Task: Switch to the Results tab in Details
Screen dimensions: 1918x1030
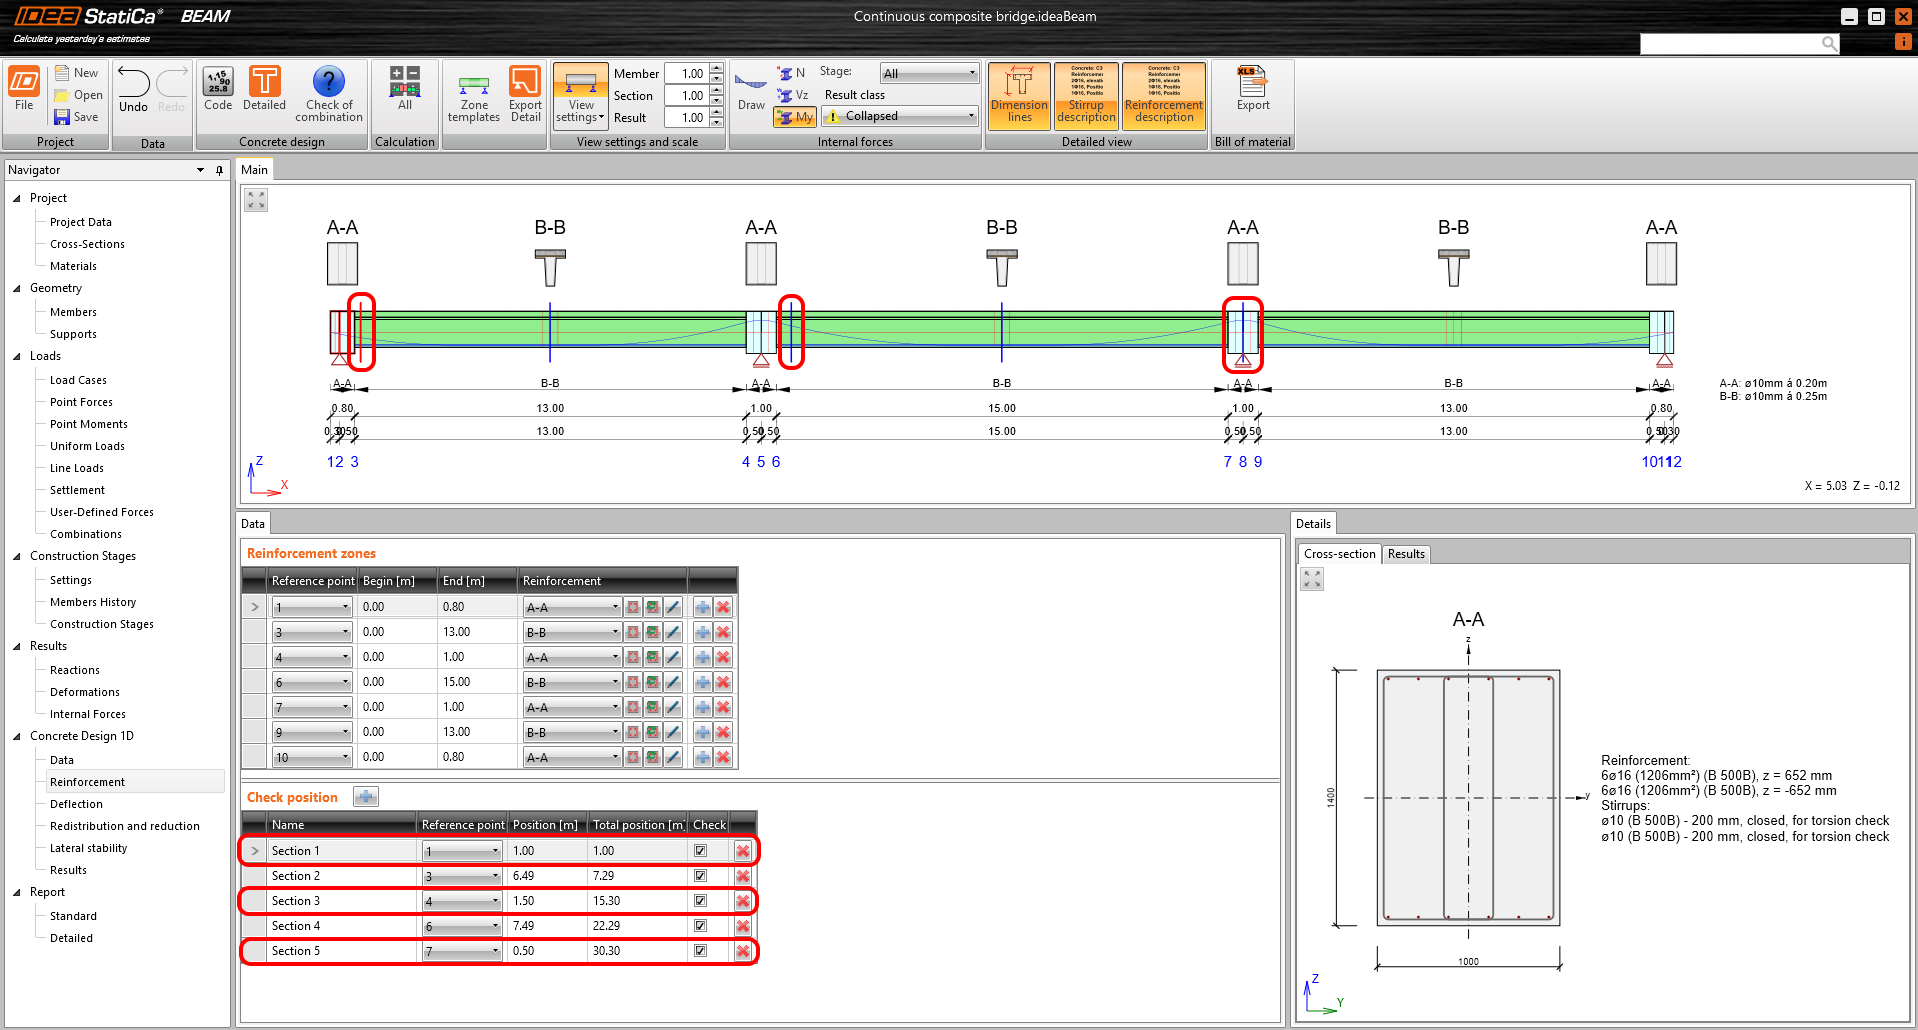Action: 1405,554
